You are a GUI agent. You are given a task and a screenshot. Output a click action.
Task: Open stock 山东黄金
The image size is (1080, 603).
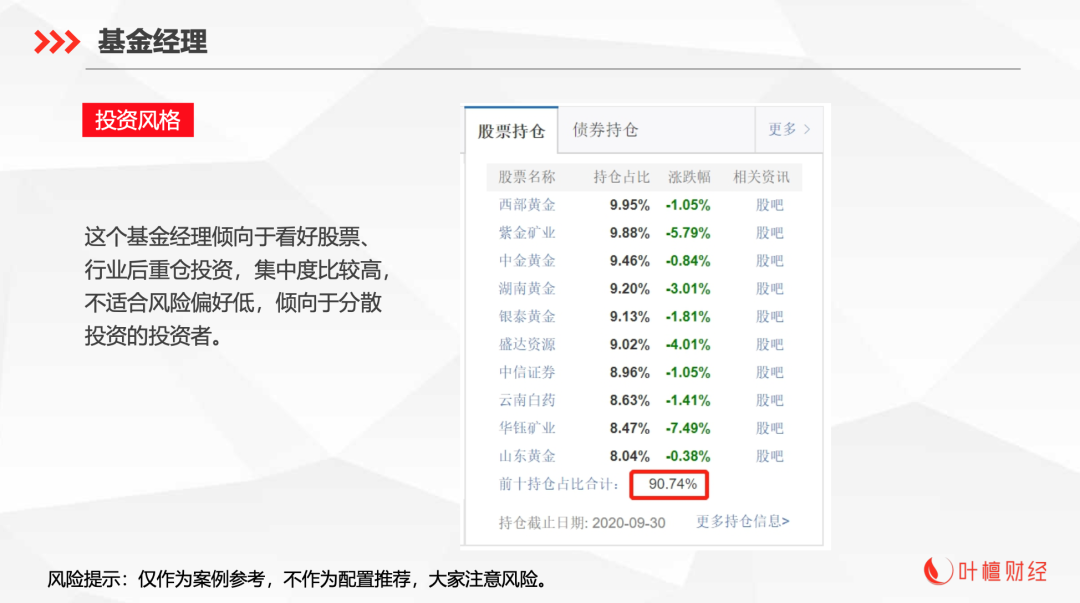(527, 456)
